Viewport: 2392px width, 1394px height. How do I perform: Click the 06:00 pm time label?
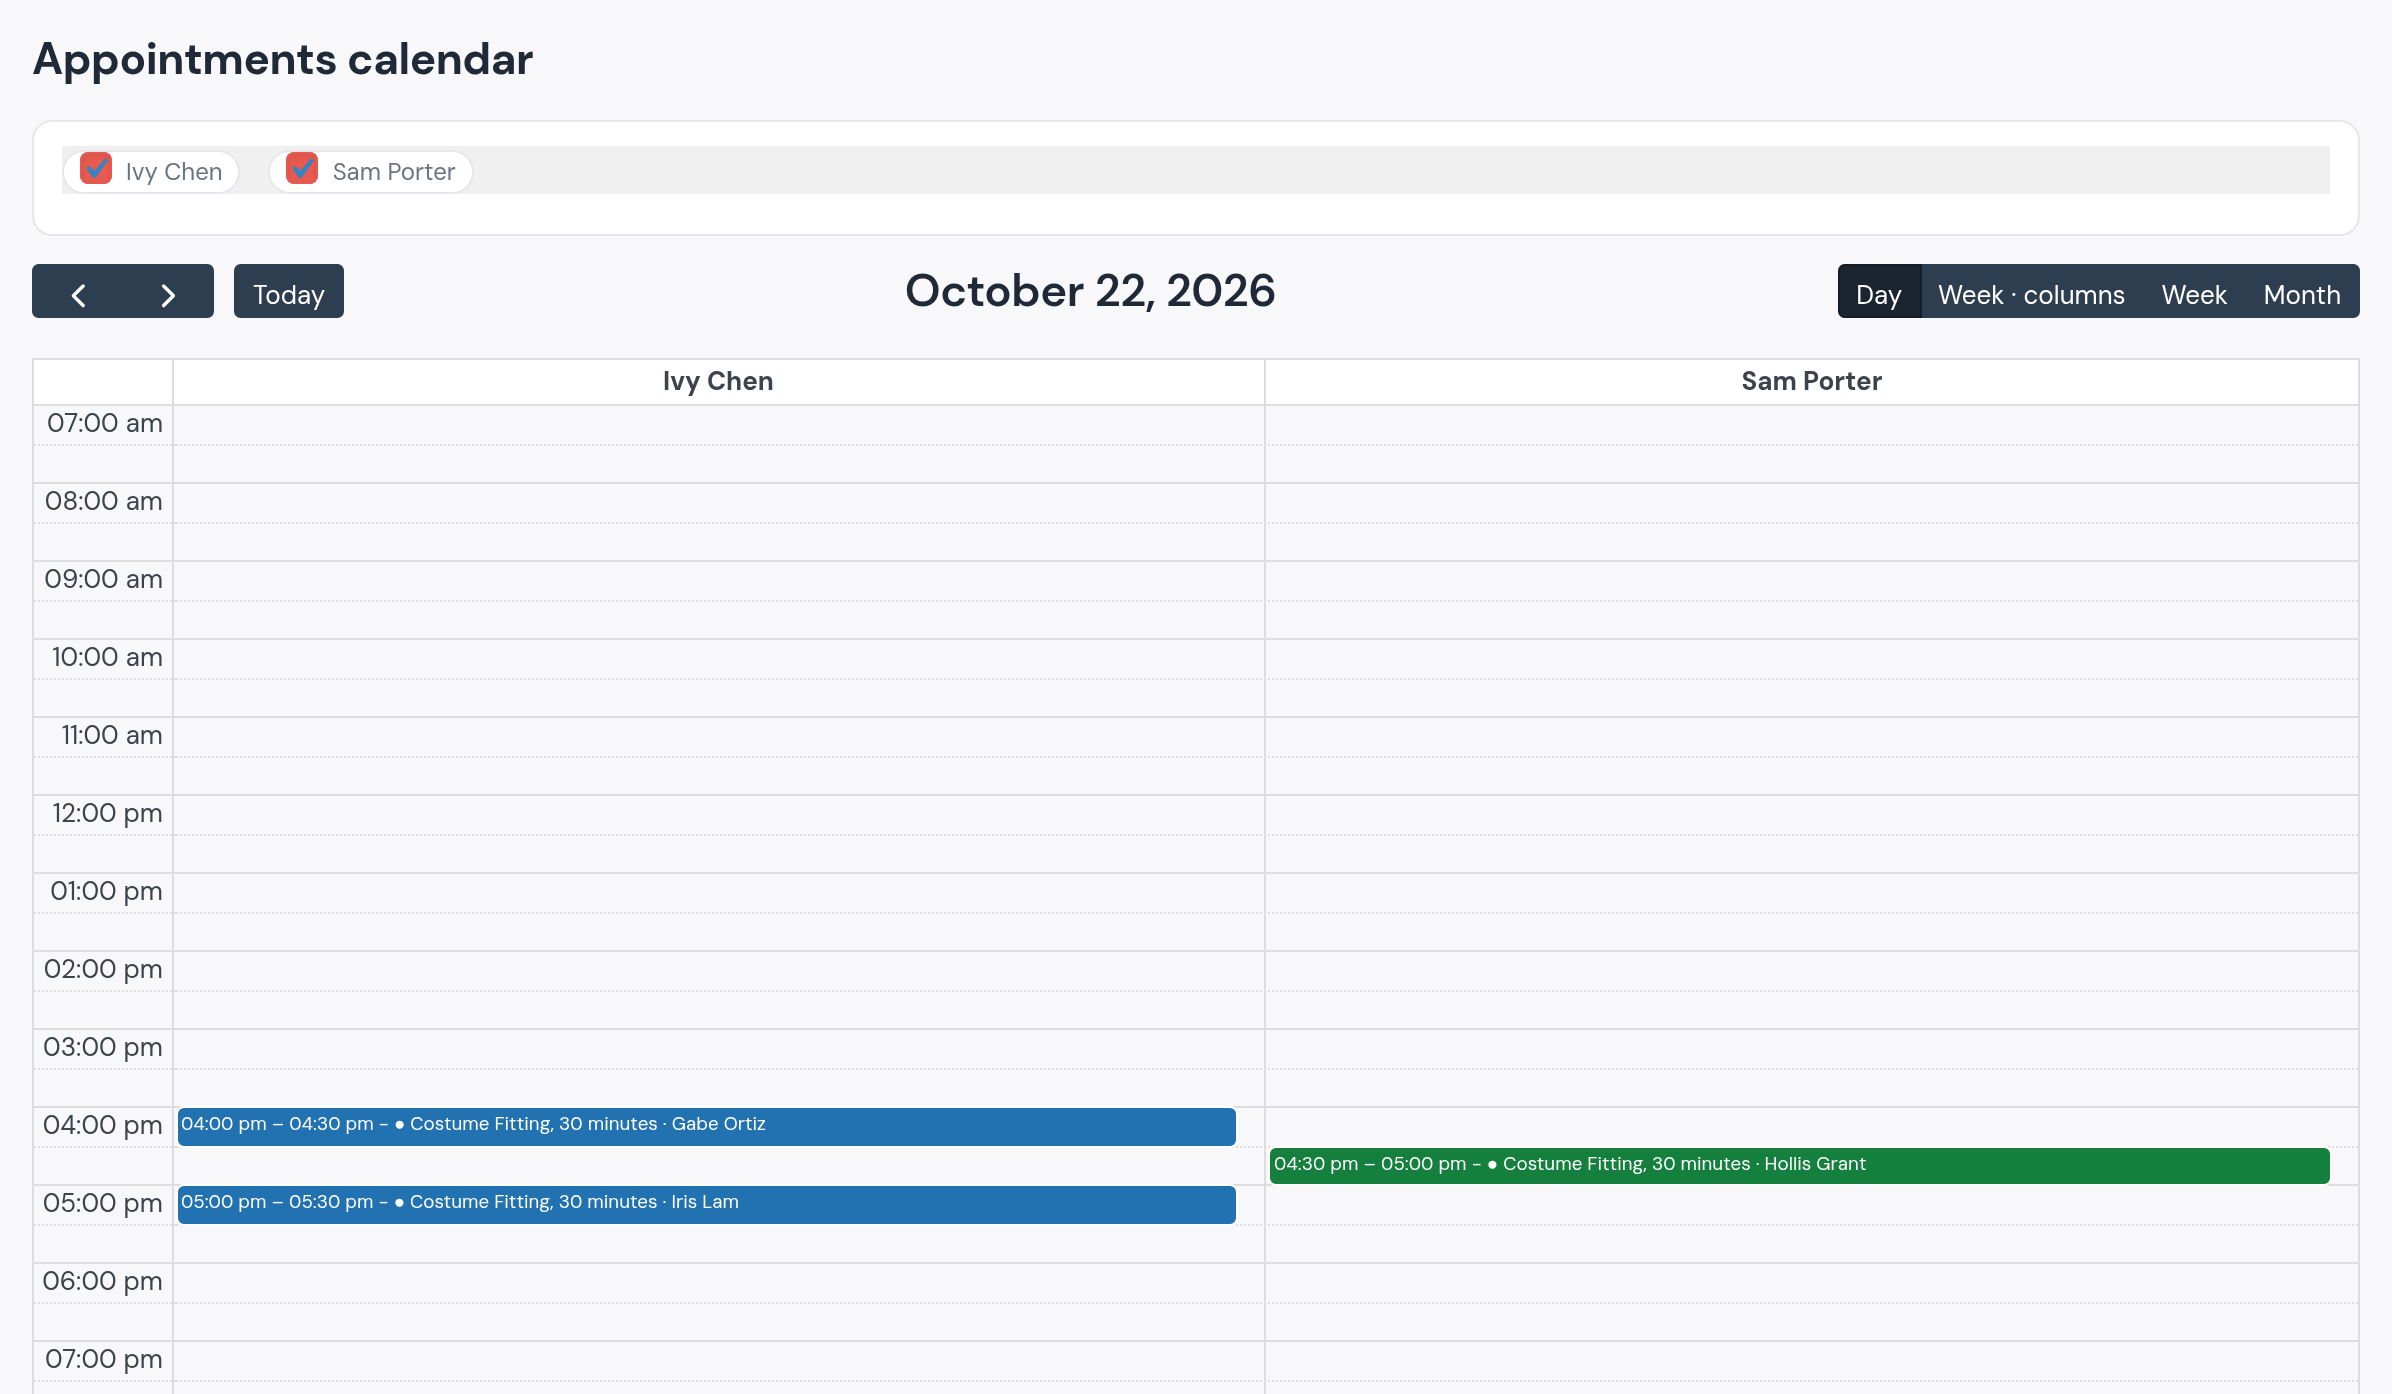click(x=103, y=1281)
